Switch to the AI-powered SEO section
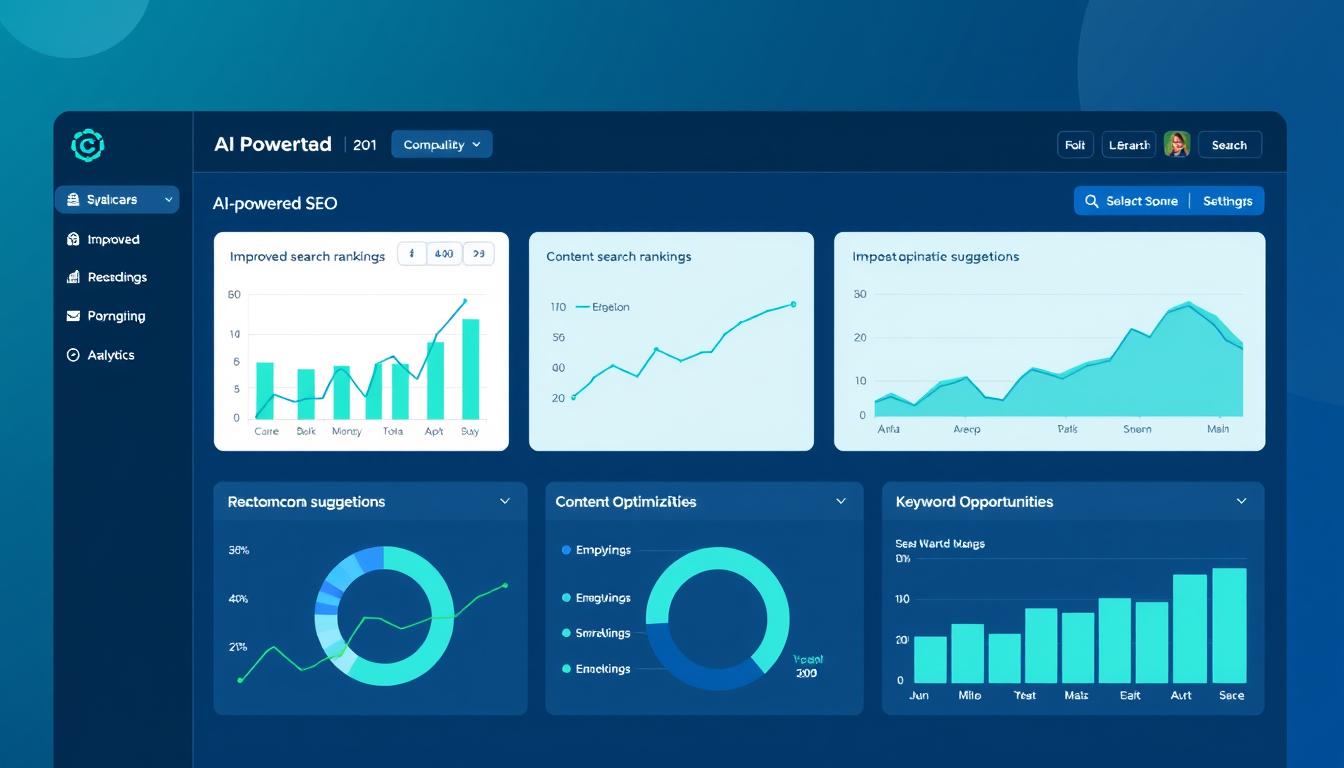This screenshot has height=768, width=1344. tap(275, 203)
